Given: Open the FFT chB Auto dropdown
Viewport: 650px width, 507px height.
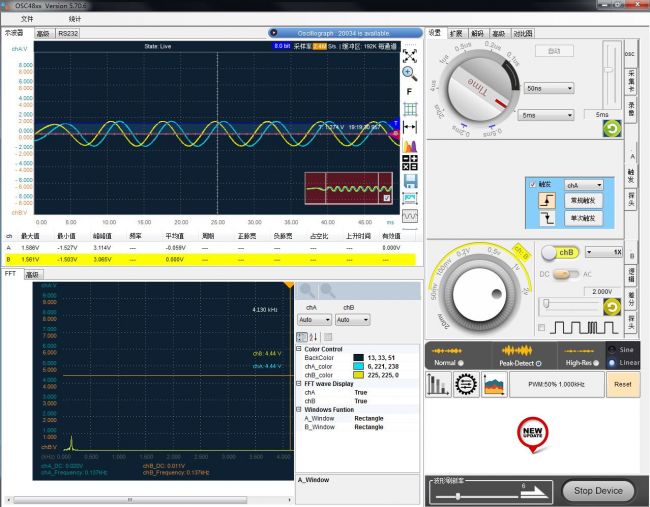Looking at the screenshot, I should pos(352,320).
